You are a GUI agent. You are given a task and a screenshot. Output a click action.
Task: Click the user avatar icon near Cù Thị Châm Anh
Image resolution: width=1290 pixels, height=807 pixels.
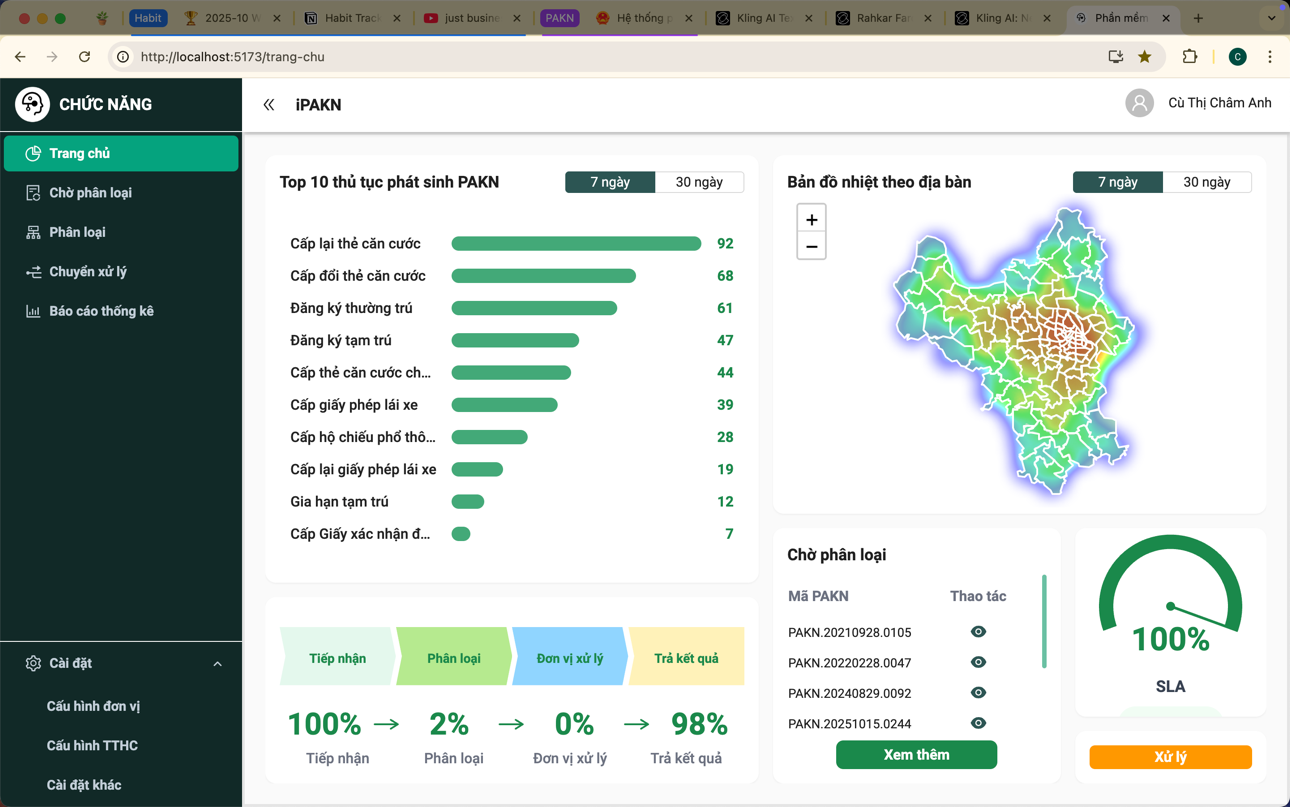[1139, 102]
